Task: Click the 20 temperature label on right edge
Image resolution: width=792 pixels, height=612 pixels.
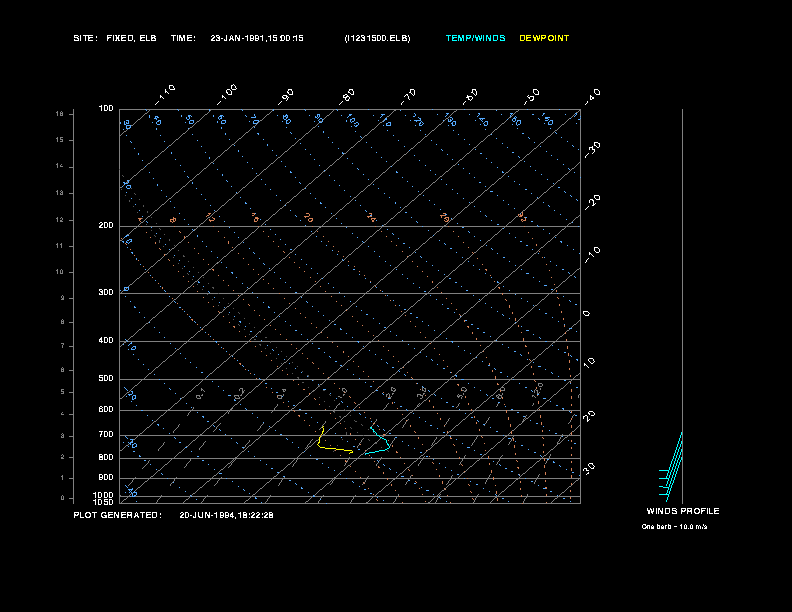Action: click(x=589, y=415)
